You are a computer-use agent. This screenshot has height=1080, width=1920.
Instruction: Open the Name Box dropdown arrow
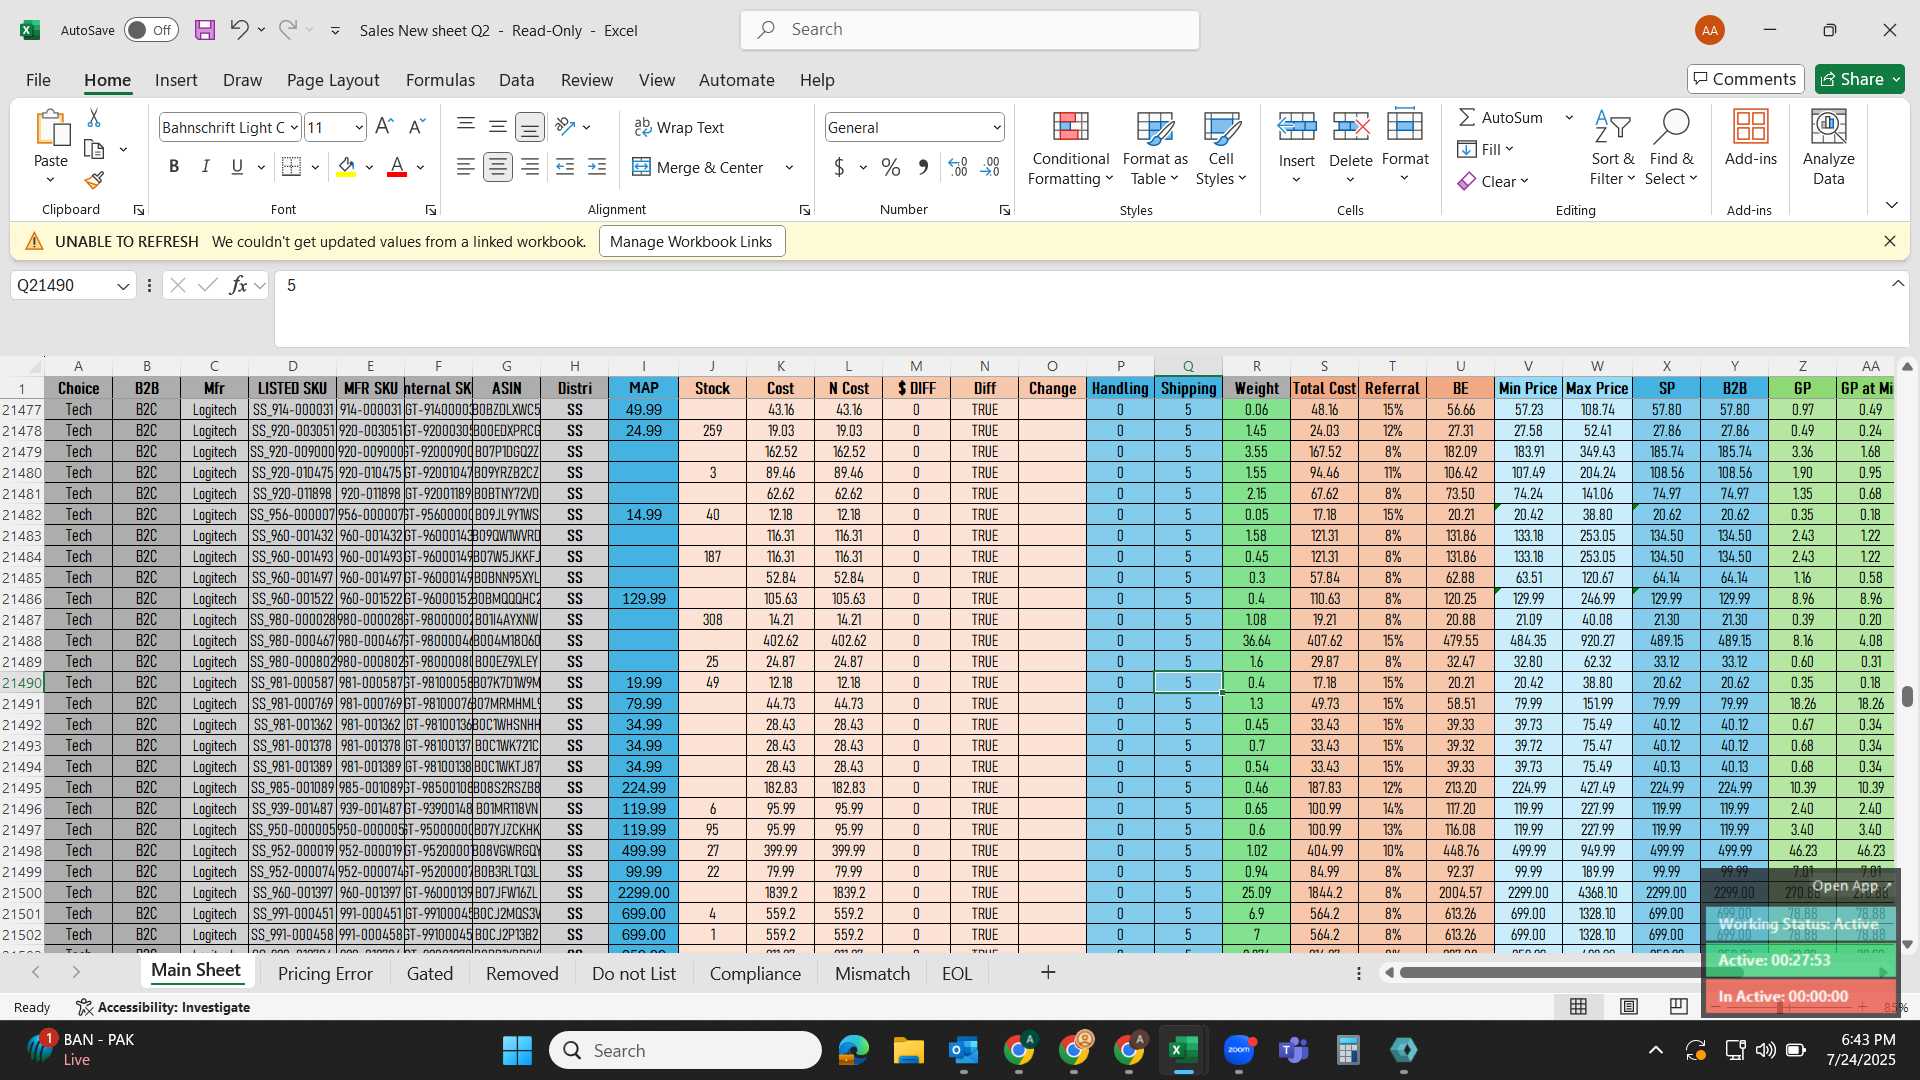(123, 286)
